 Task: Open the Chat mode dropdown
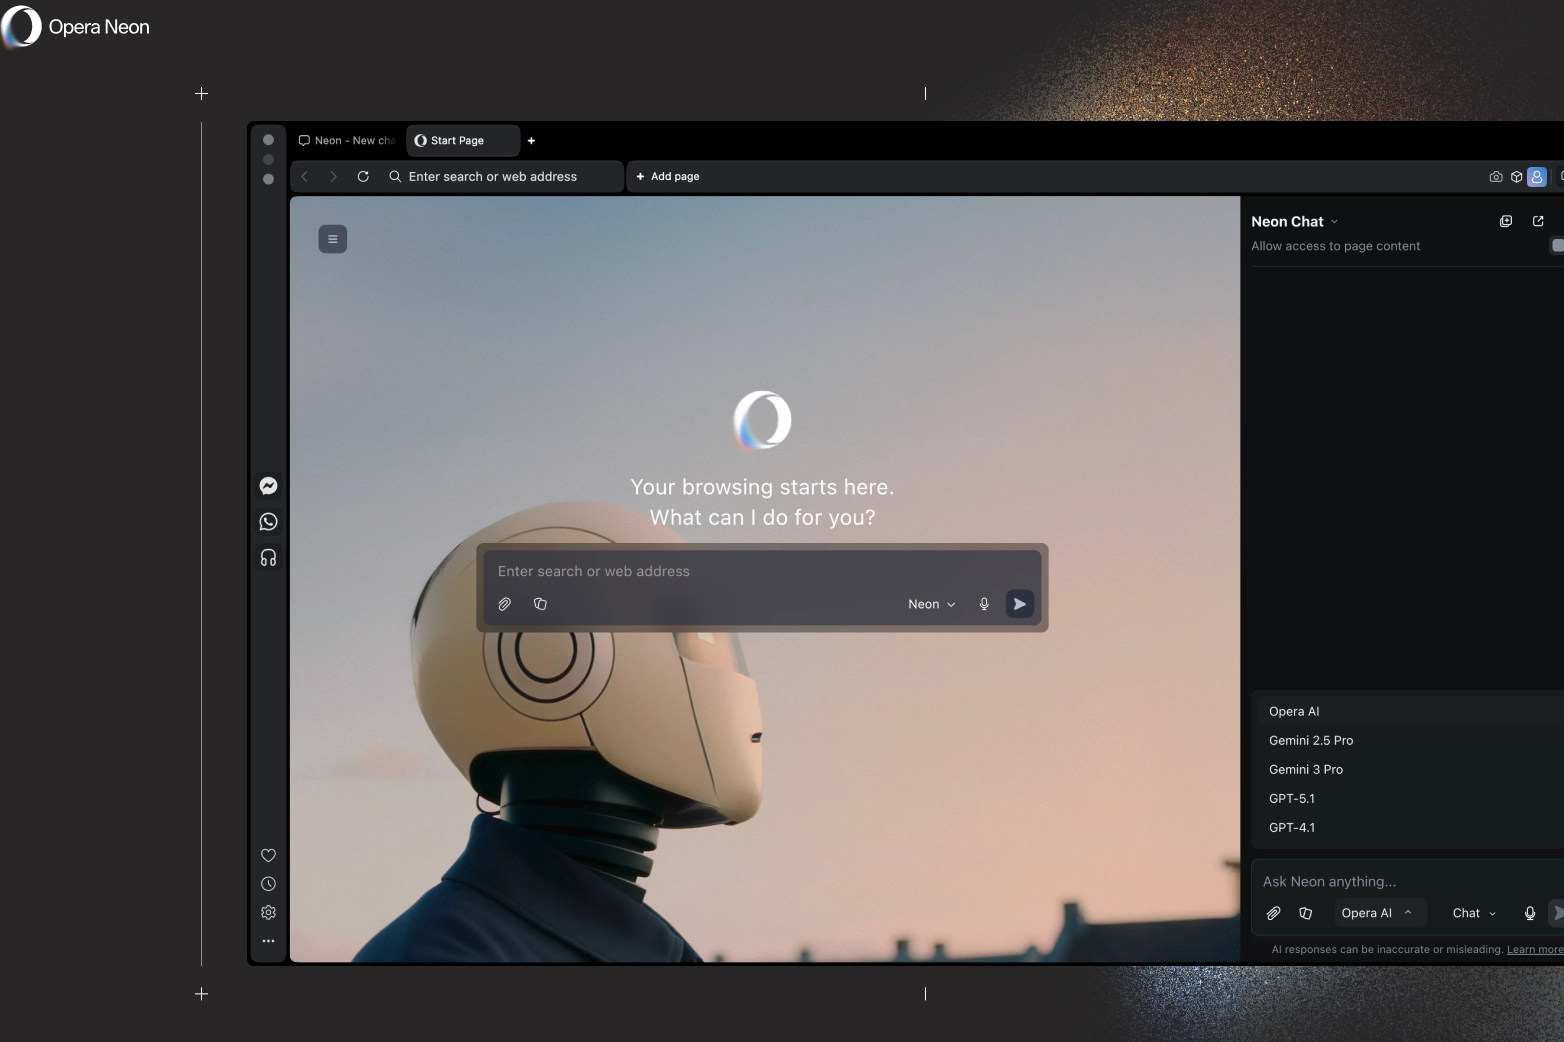(x=1474, y=913)
